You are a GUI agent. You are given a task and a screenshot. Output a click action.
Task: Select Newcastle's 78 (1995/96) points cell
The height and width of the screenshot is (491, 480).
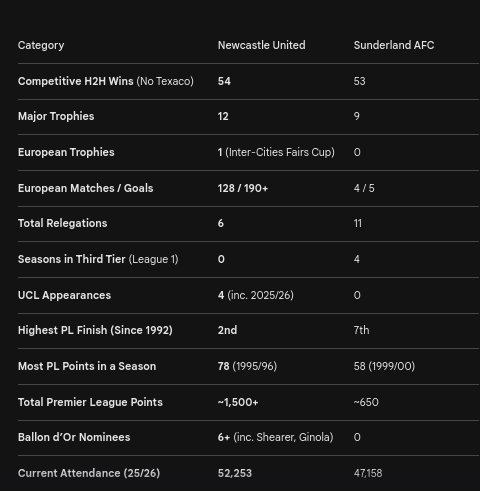pos(247,366)
